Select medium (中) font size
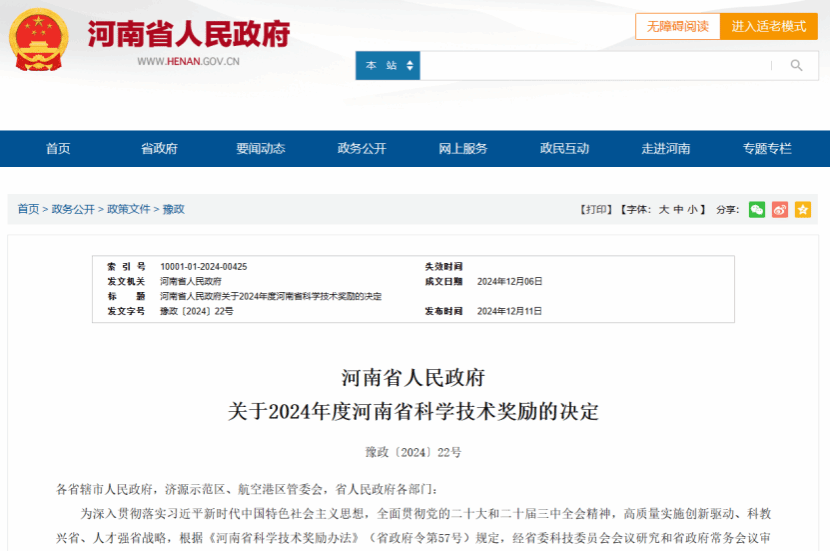The image size is (830, 551). (x=678, y=210)
